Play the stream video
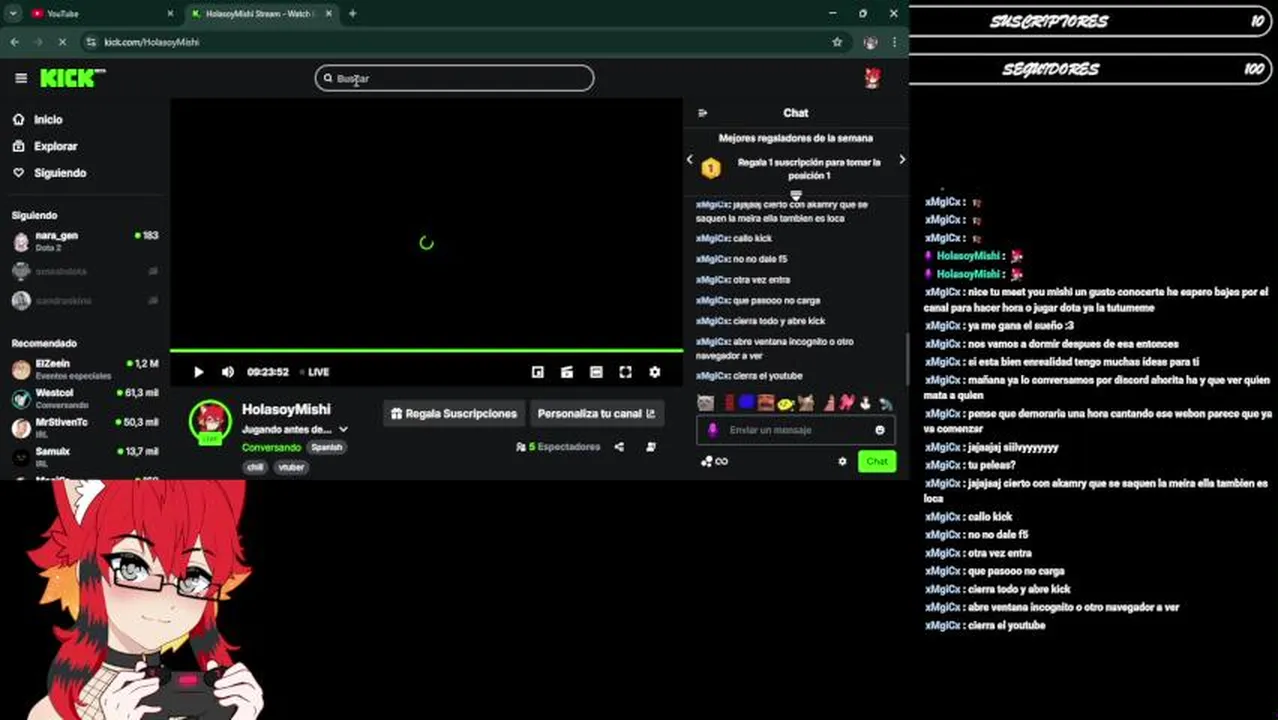Image resolution: width=1278 pixels, height=720 pixels. [x=198, y=372]
